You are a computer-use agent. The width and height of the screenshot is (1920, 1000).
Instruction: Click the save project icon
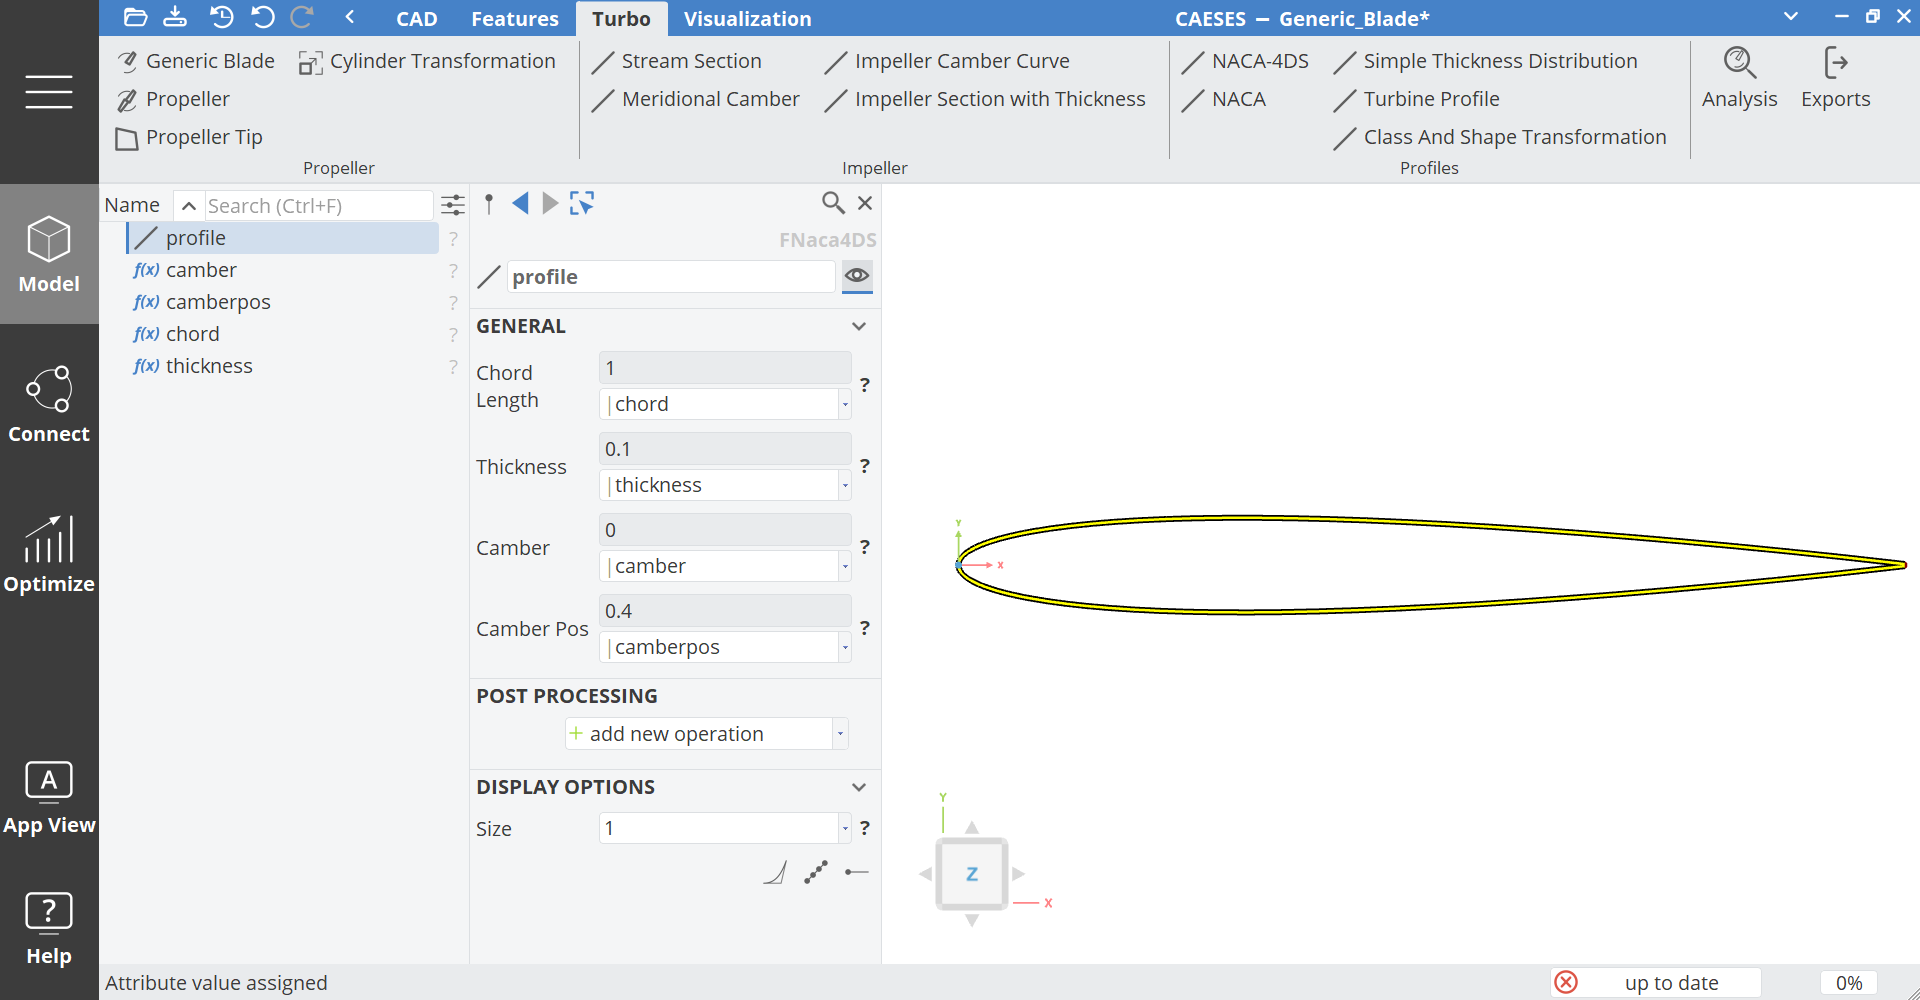[175, 17]
